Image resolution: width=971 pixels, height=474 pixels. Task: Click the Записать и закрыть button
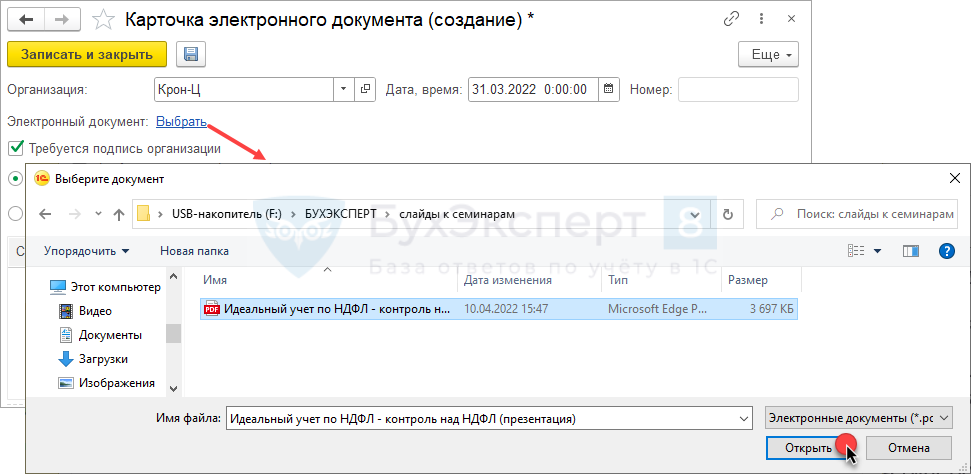click(x=87, y=54)
